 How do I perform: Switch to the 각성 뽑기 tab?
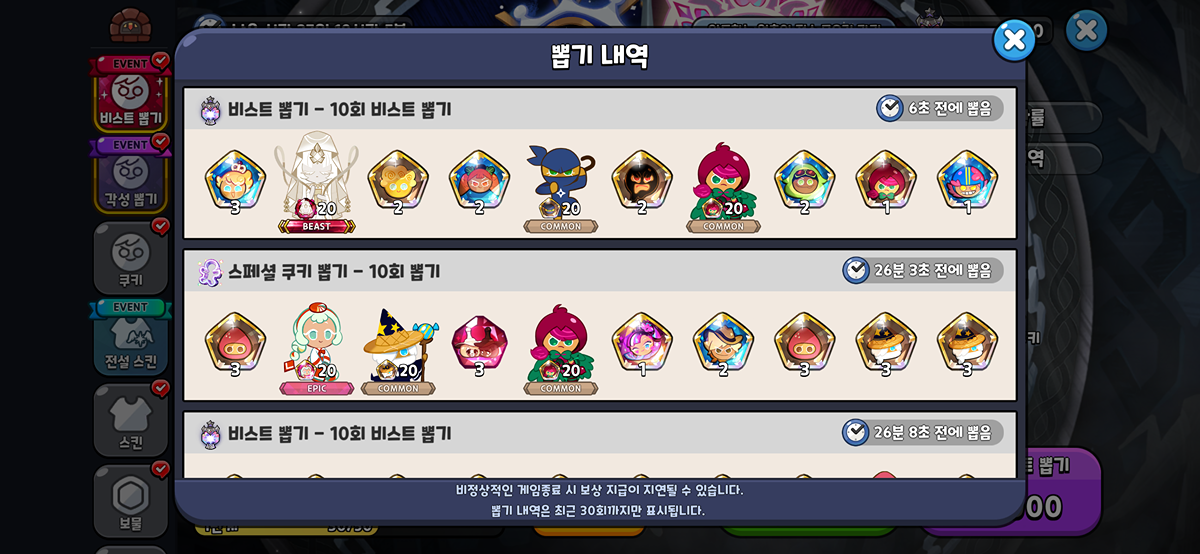(131, 174)
